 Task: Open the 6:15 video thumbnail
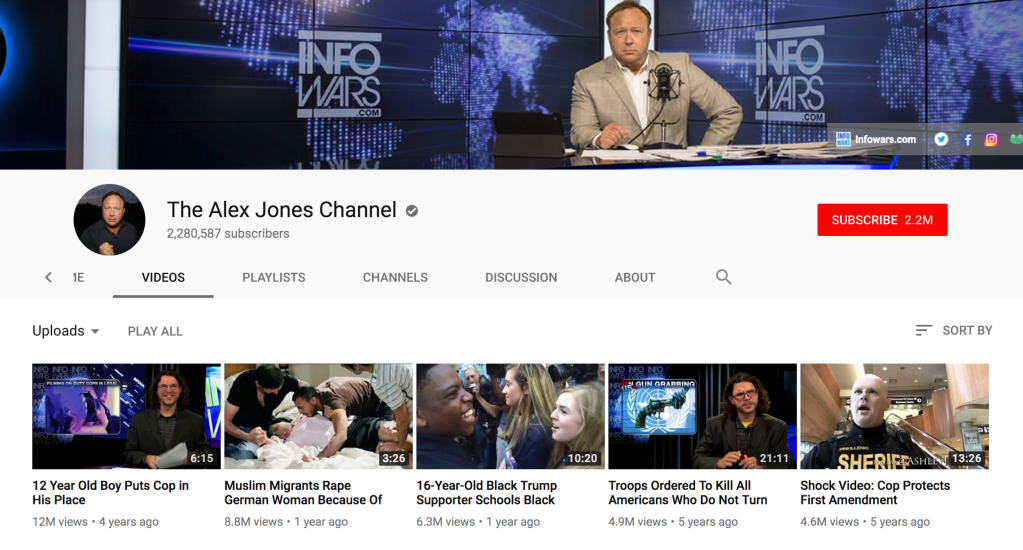point(126,416)
